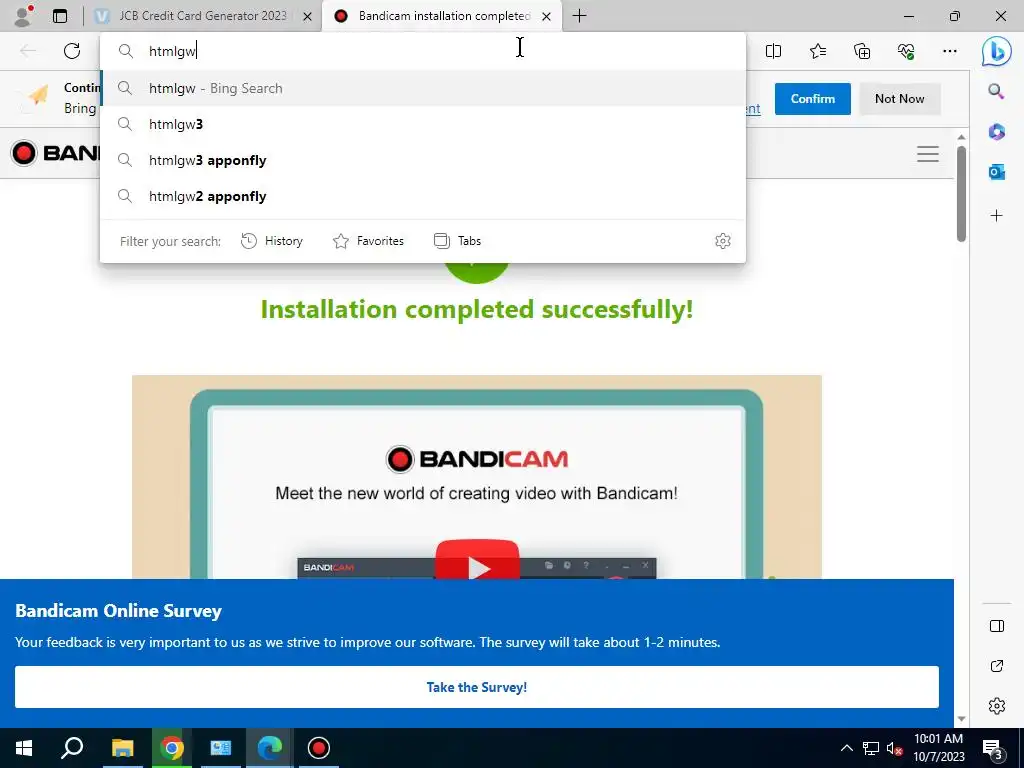Click inside the address bar text field
This screenshot has height=768, width=1024.
(423, 51)
